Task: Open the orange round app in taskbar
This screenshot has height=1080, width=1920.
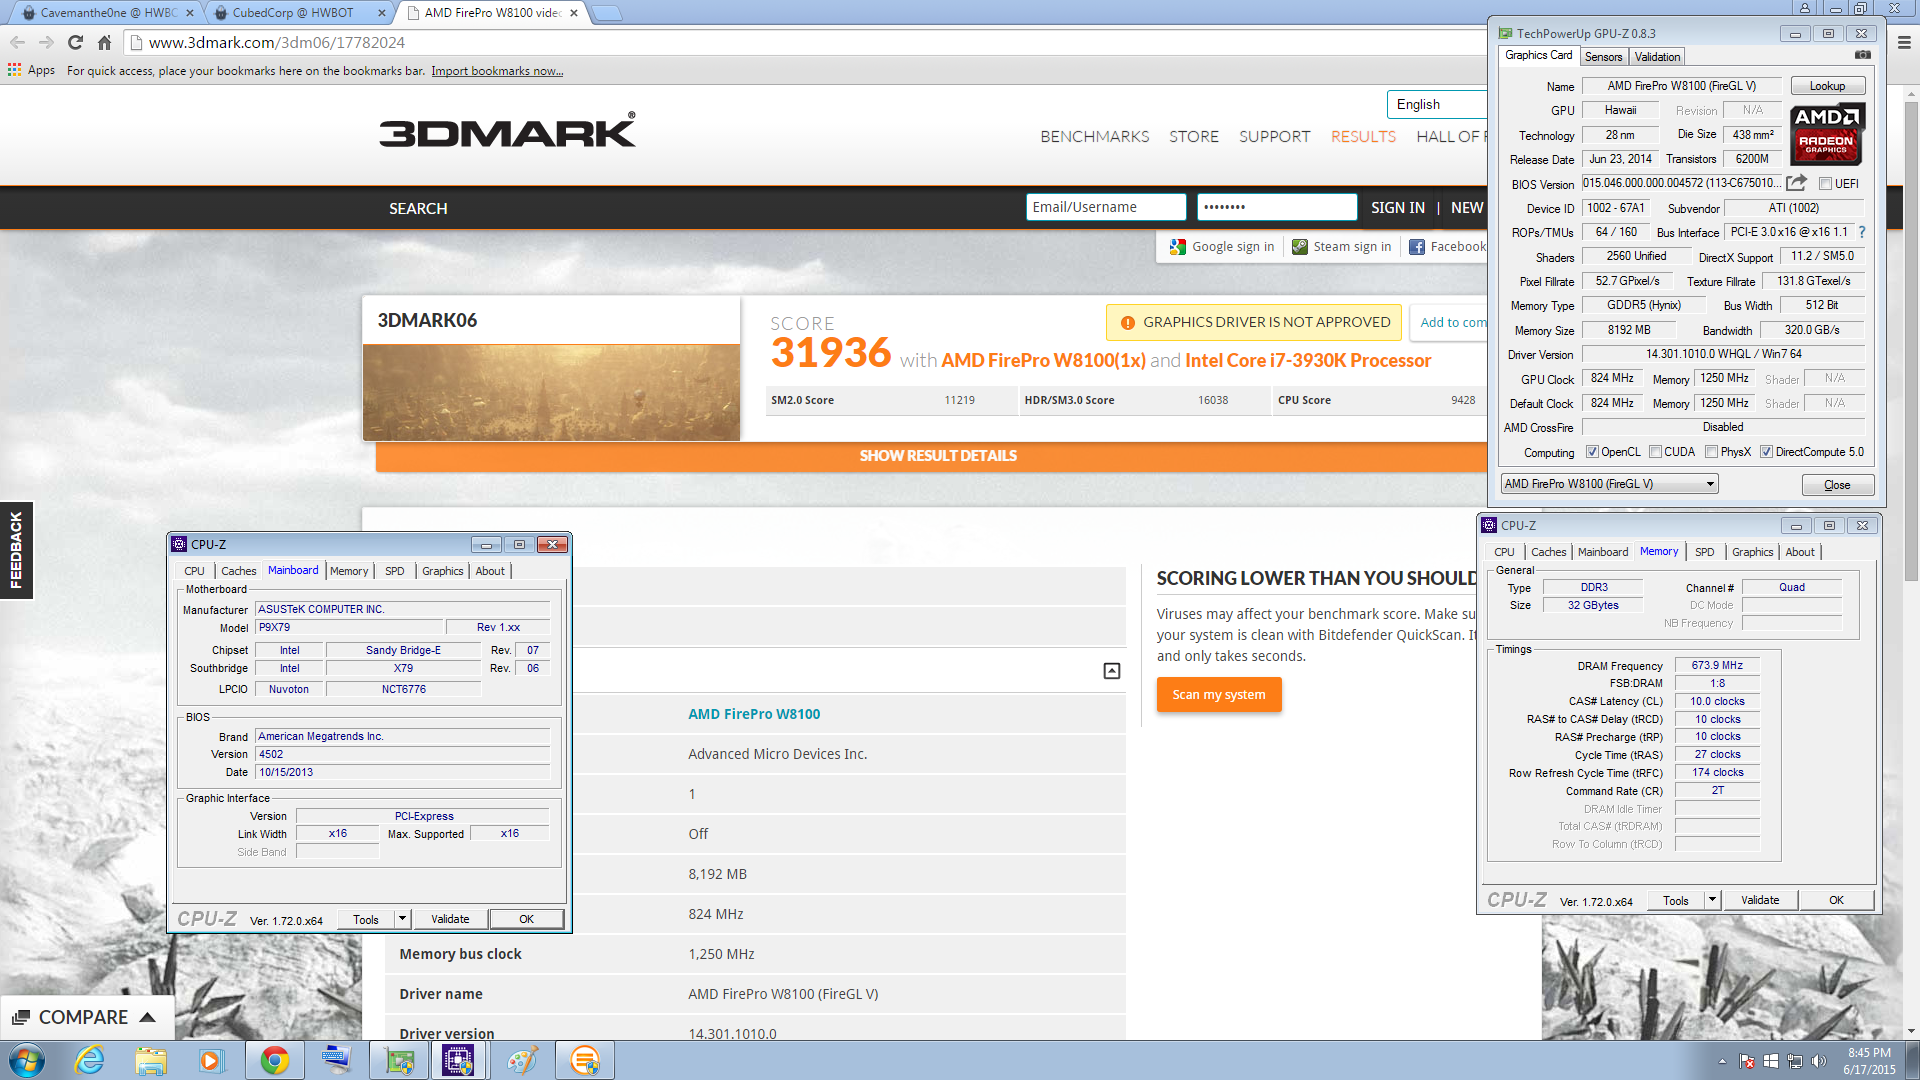Action: (585, 1060)
